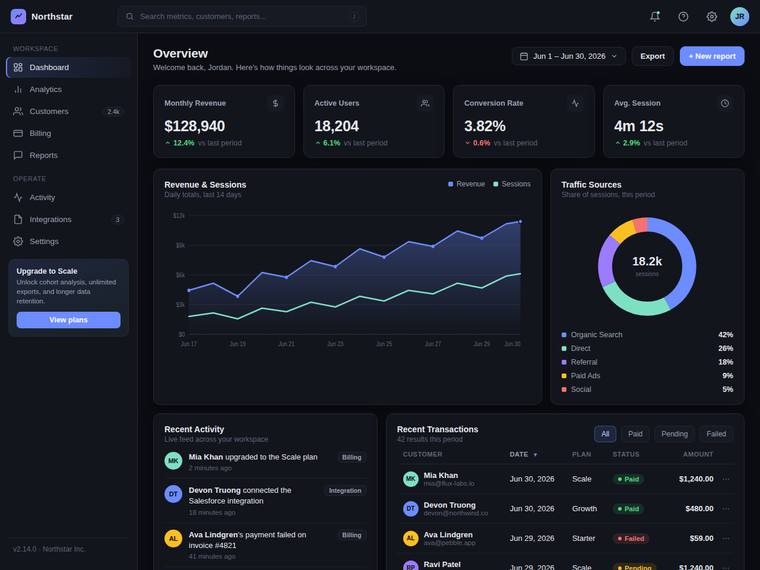Click the pulse icon on Conversion Rate card

pos(575,103)
